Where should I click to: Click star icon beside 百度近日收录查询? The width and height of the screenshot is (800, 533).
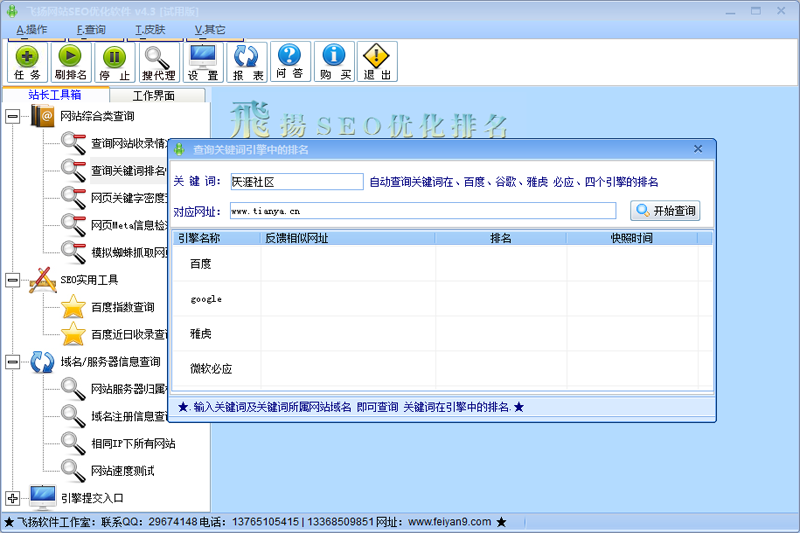73,334
